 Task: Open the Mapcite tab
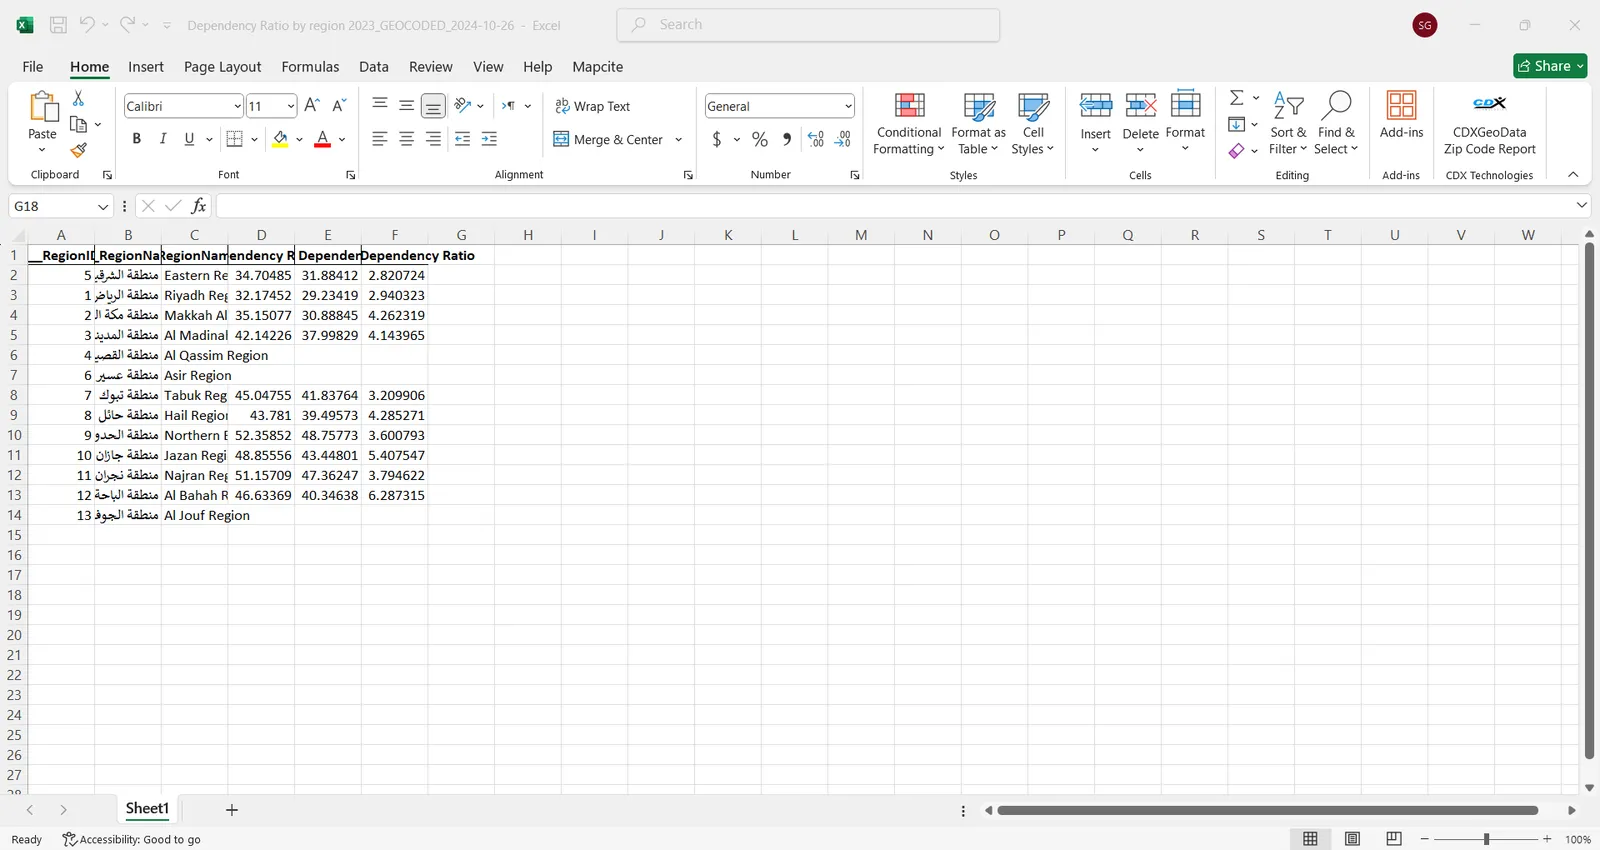[x=598, y=66]
